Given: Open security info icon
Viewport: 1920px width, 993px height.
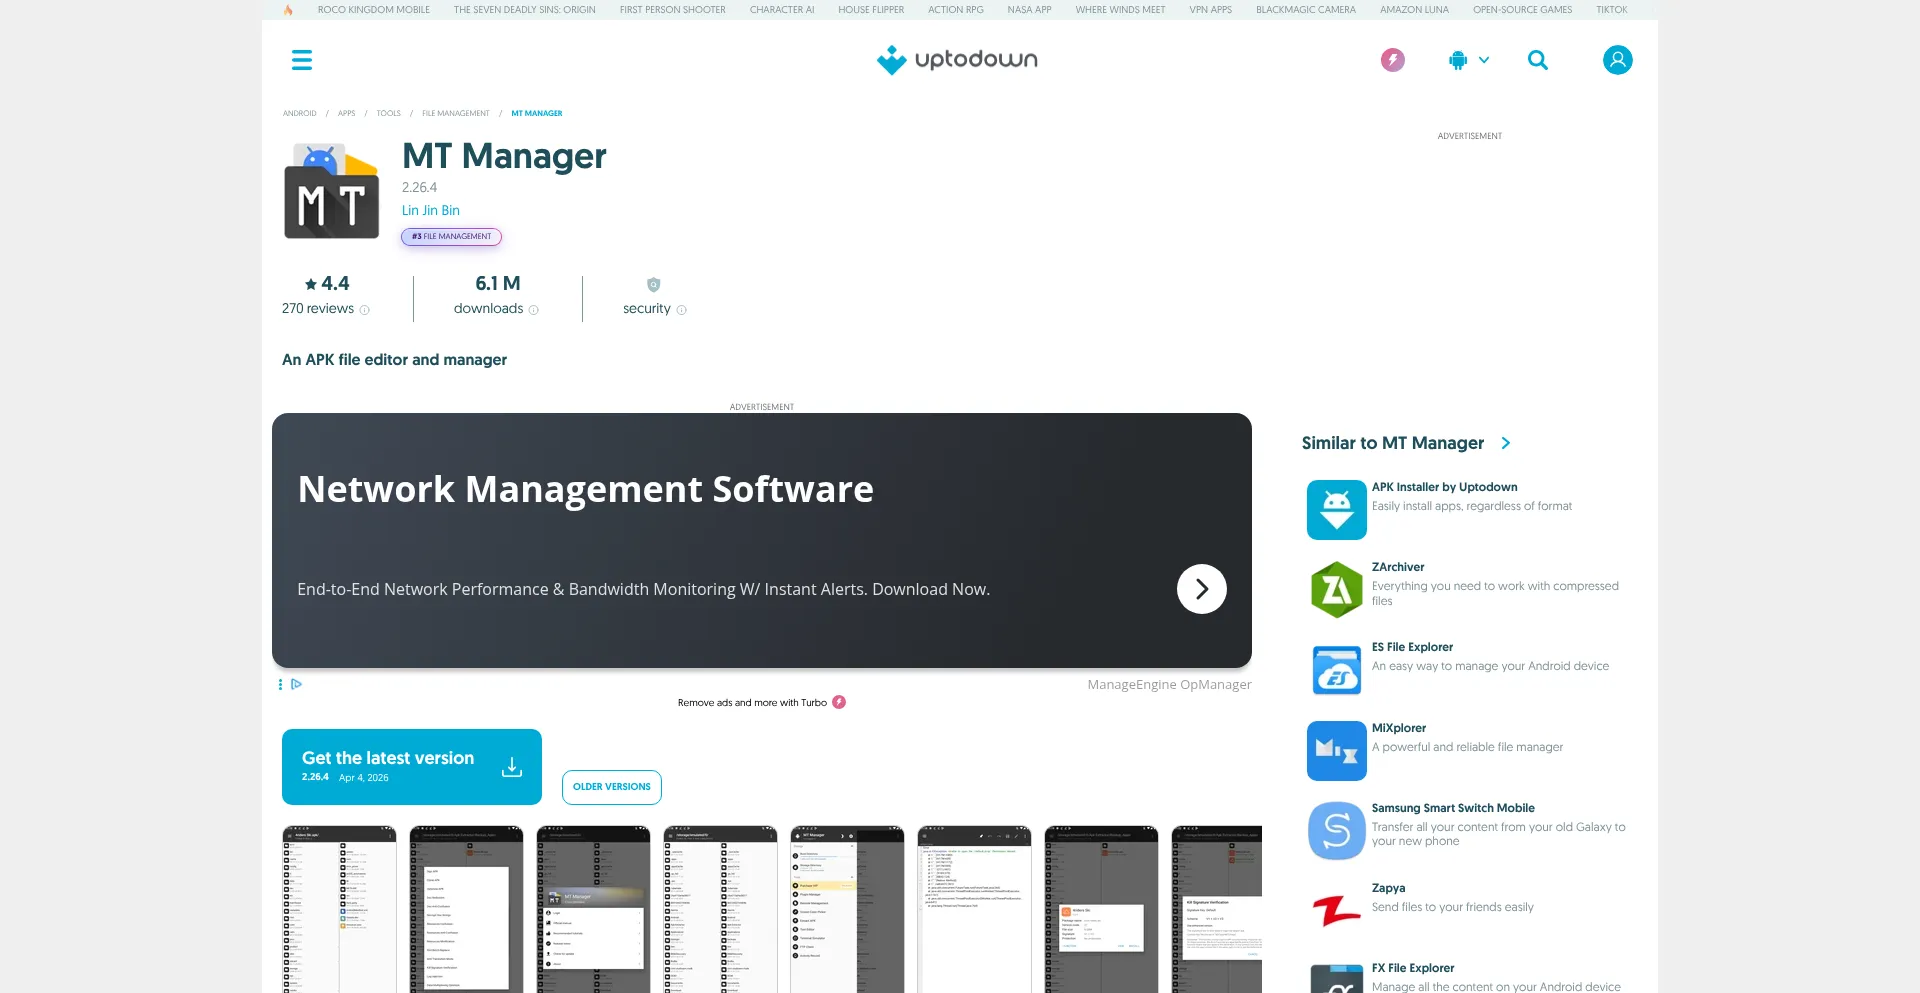Looking at the screenshot, I should click(x=682, y=310).
